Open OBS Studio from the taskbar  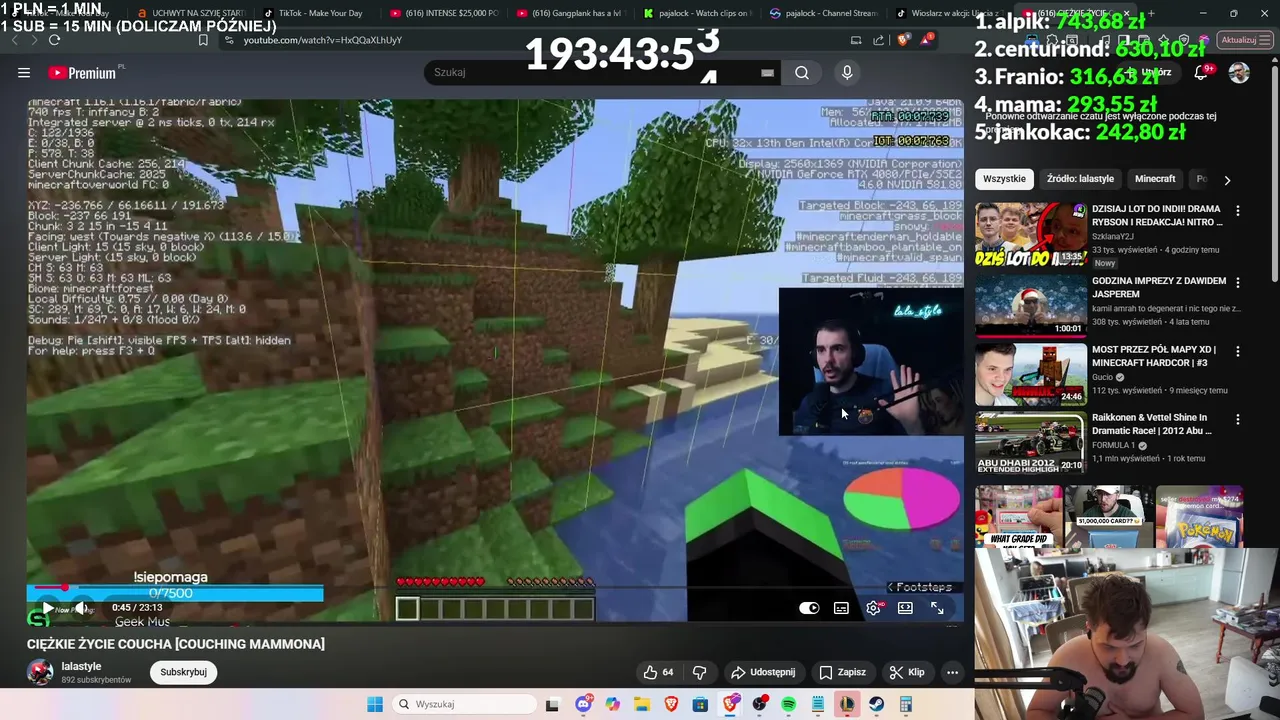pos(759,704)
